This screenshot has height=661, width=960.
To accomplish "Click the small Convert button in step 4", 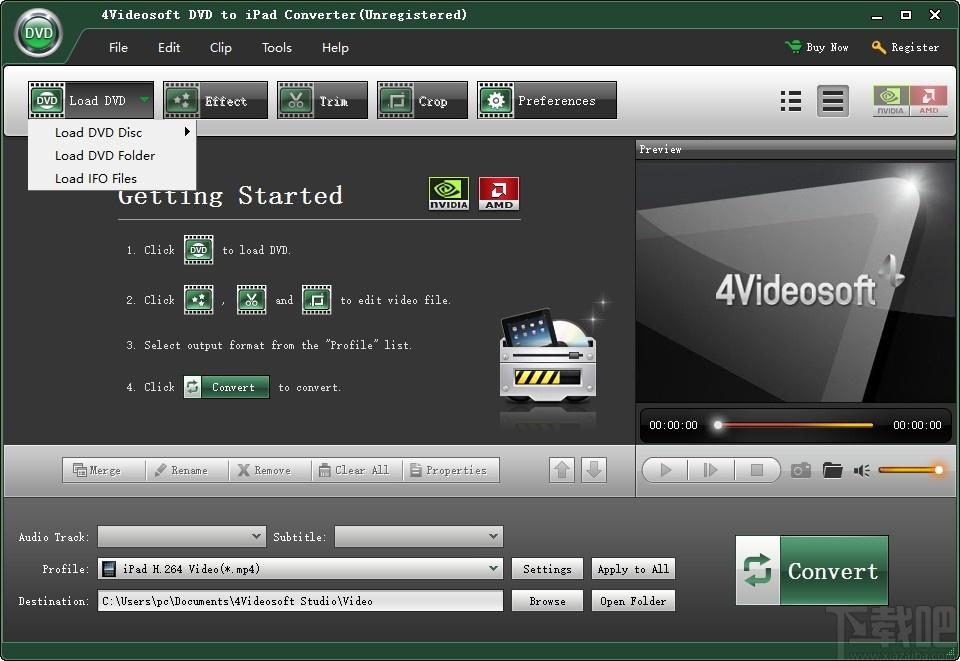I will point(227,387).
